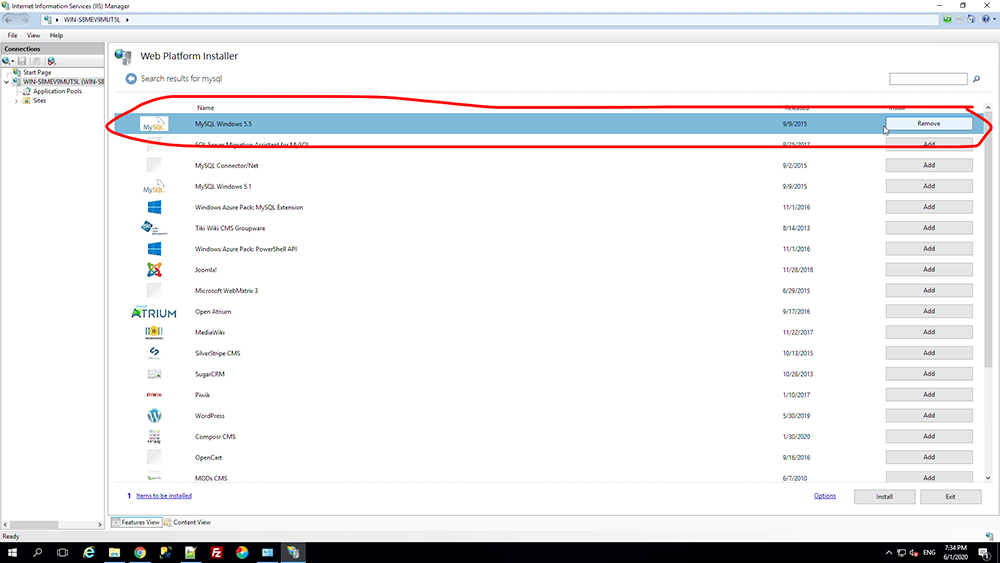Collapse the WIN-S8MEV9MUTSL server node
The image size is (1000, 563).
(7, 82)
